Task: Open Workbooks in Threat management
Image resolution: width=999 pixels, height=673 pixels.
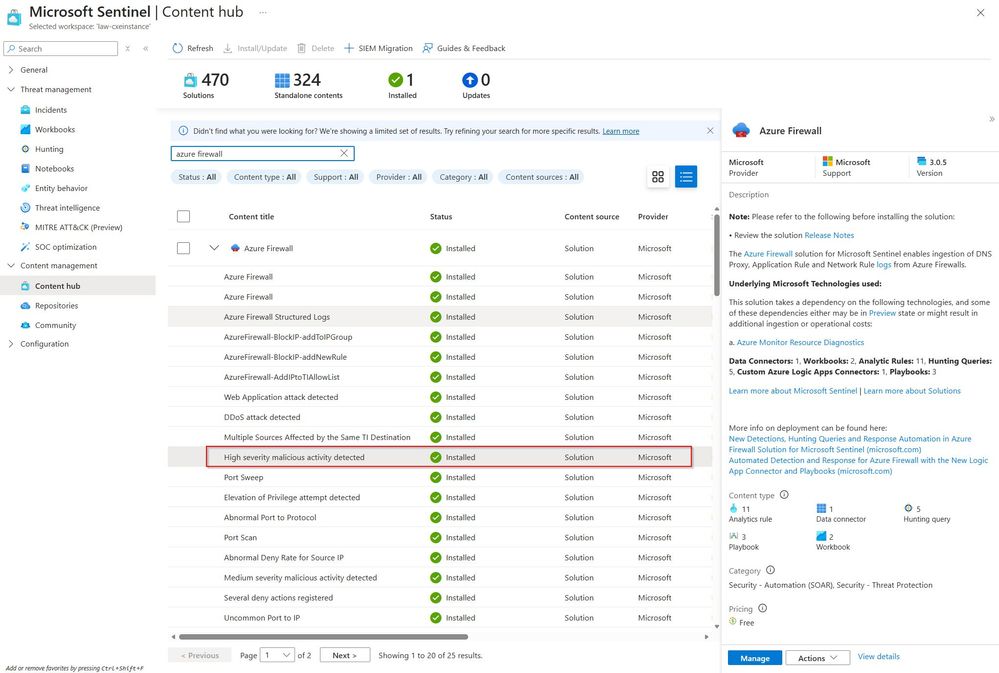Action: tap(55, 129)
